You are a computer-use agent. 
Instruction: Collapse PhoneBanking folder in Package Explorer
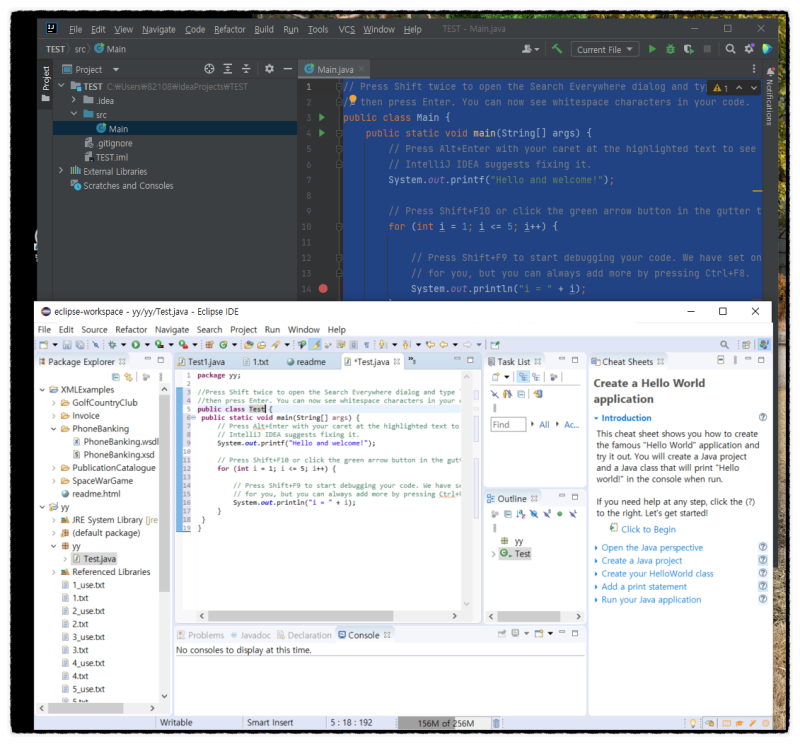coord(54,429)
